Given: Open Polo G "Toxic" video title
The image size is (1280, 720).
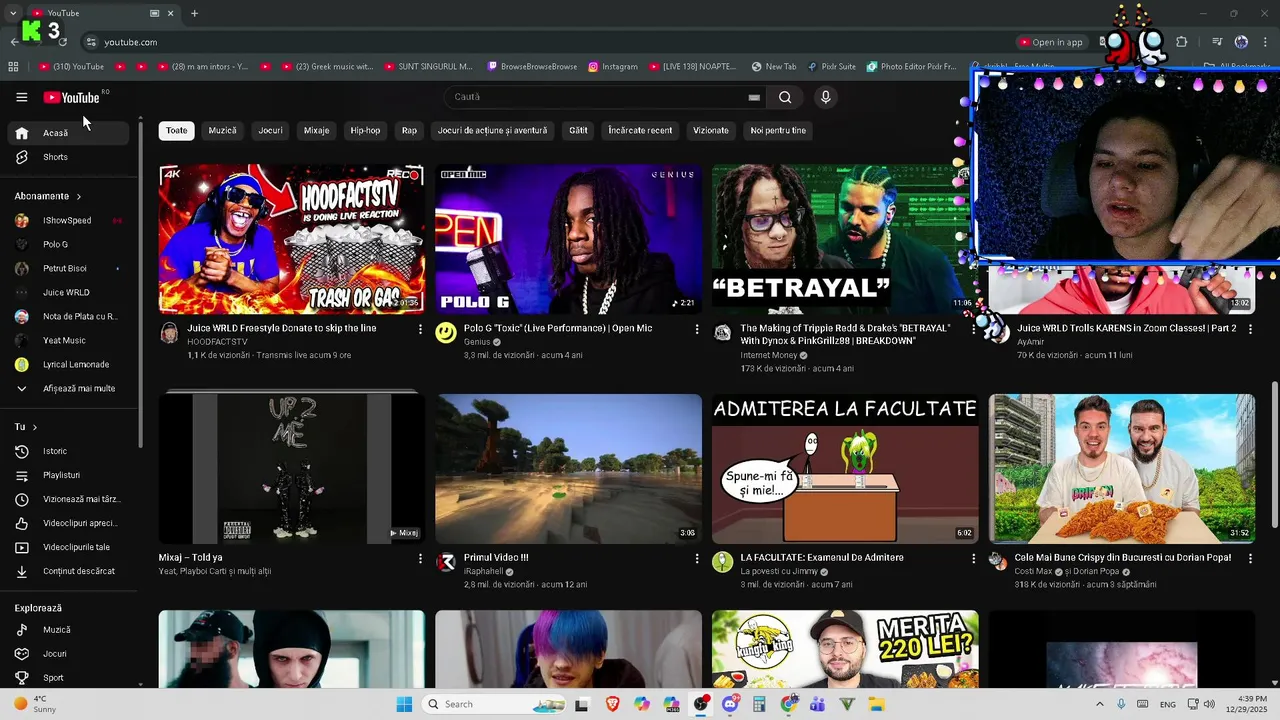Looking at the screenshot, I should pyautogui.click(x=558, y=328).
